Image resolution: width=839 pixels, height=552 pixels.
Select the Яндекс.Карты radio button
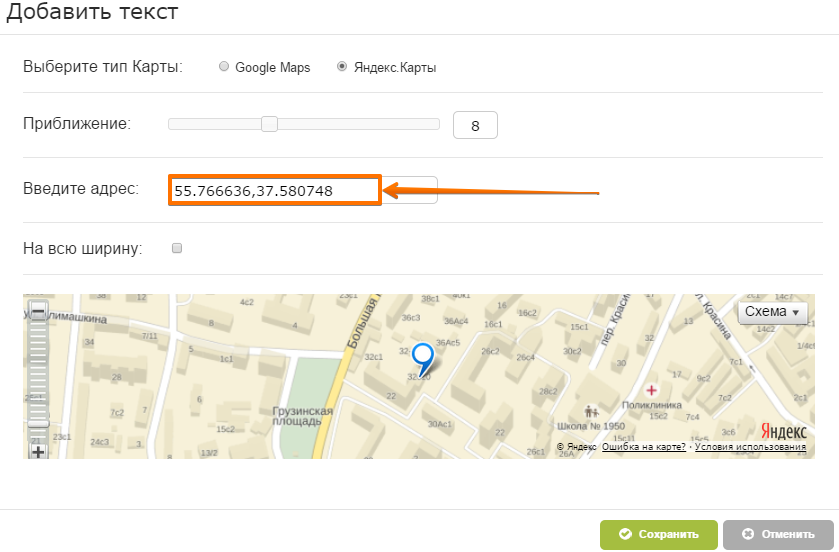[x=342, y=67]
